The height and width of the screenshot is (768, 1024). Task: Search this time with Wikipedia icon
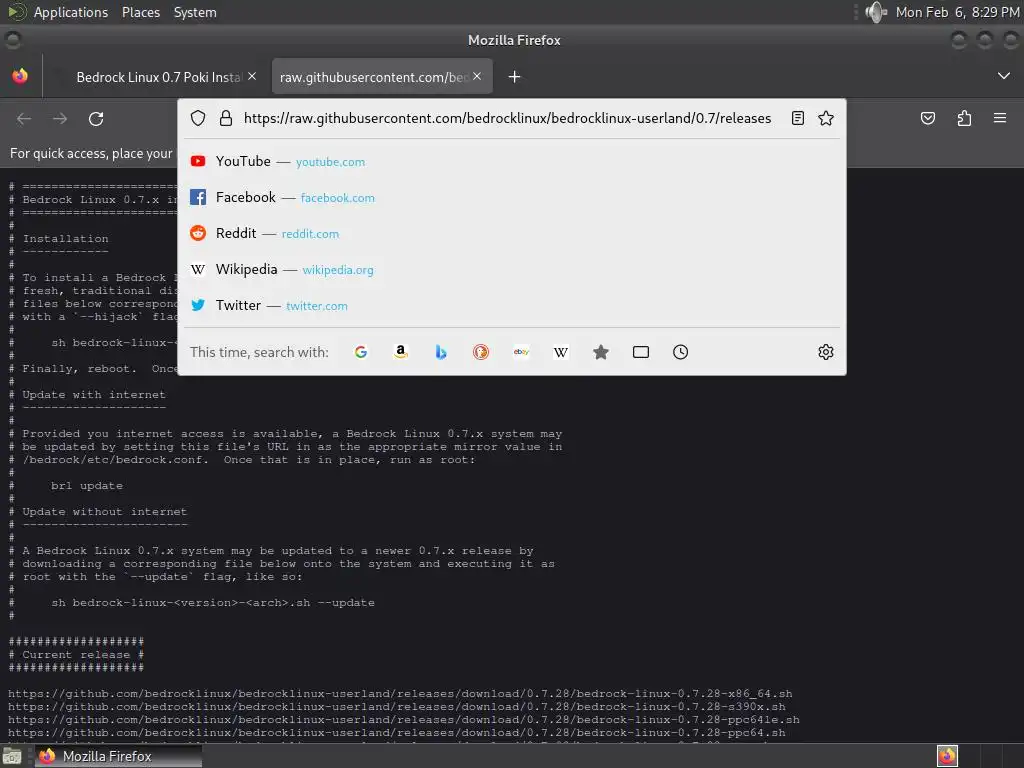[561, 352]
